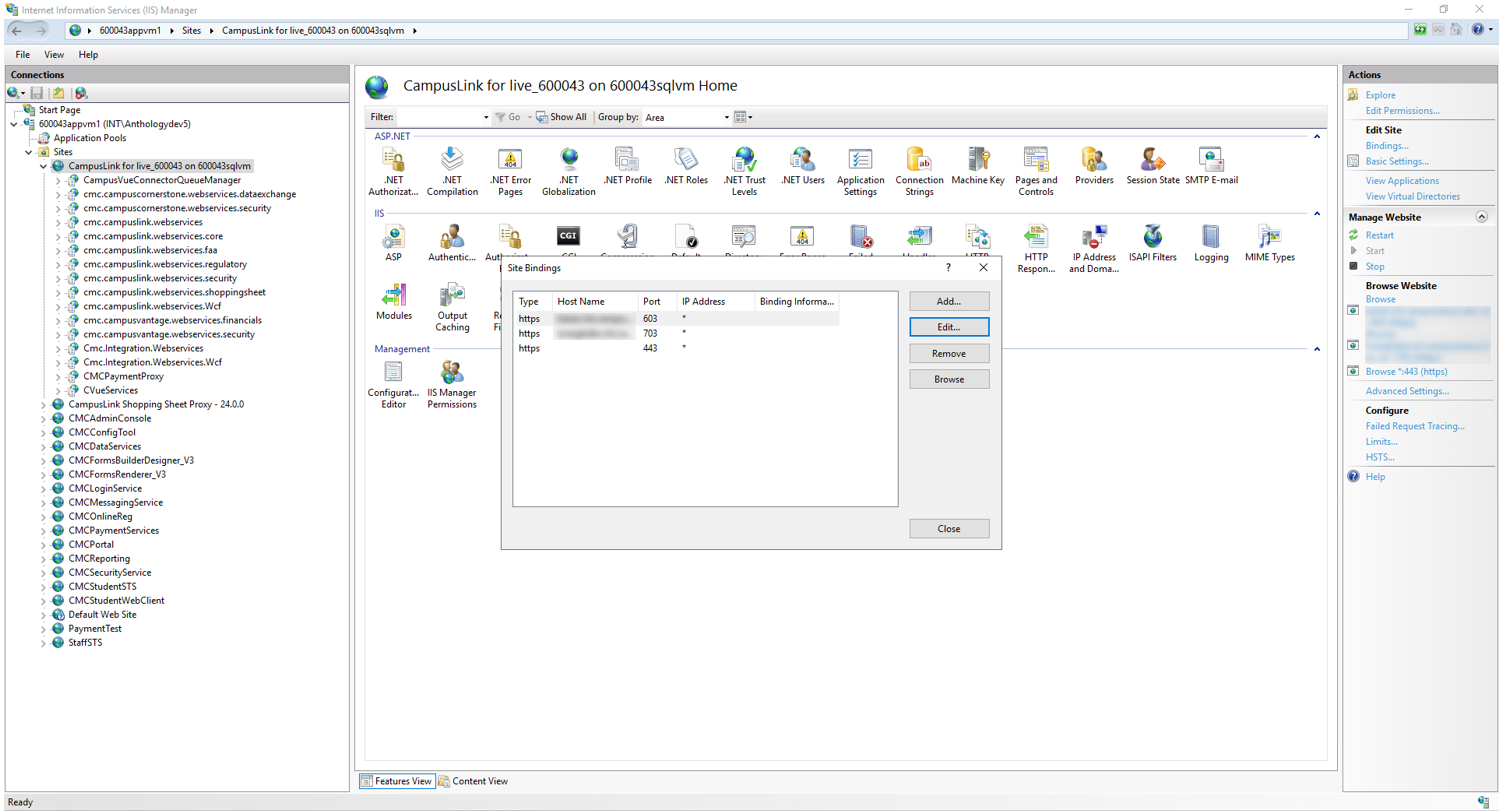Viewport: 1505px width, 811px height.
Task: Open the Configuration Editor feature
Action: pos(394,384)
